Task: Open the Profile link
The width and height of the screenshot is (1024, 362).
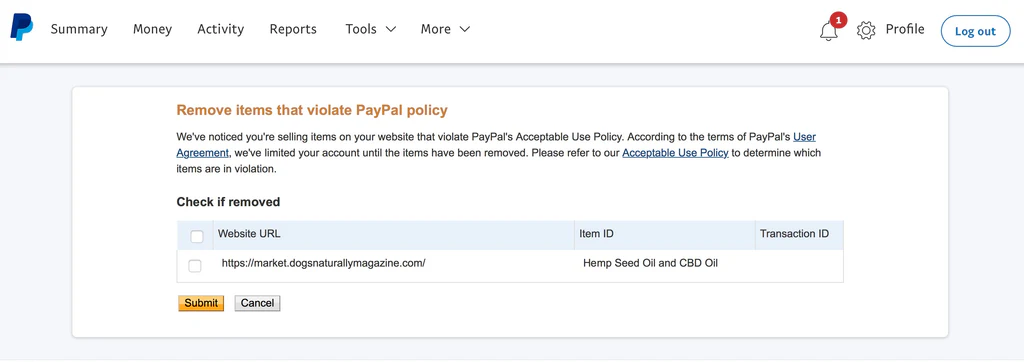Action: [904, 29]
